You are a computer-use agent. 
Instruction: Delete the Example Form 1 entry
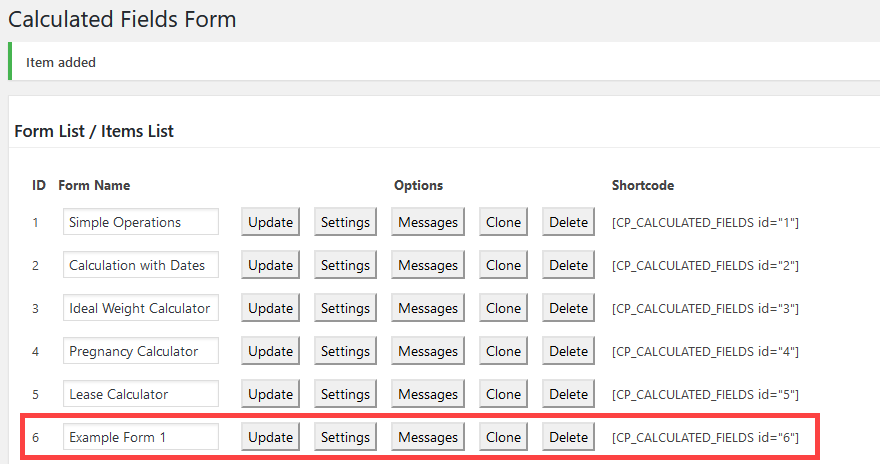pyautogui.click(x=568, y=437)
